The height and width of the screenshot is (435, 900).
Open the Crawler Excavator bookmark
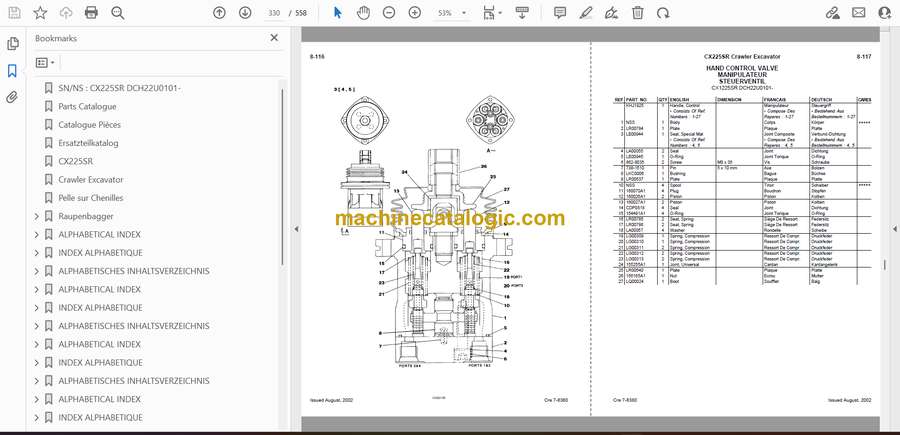click(90, 180)
